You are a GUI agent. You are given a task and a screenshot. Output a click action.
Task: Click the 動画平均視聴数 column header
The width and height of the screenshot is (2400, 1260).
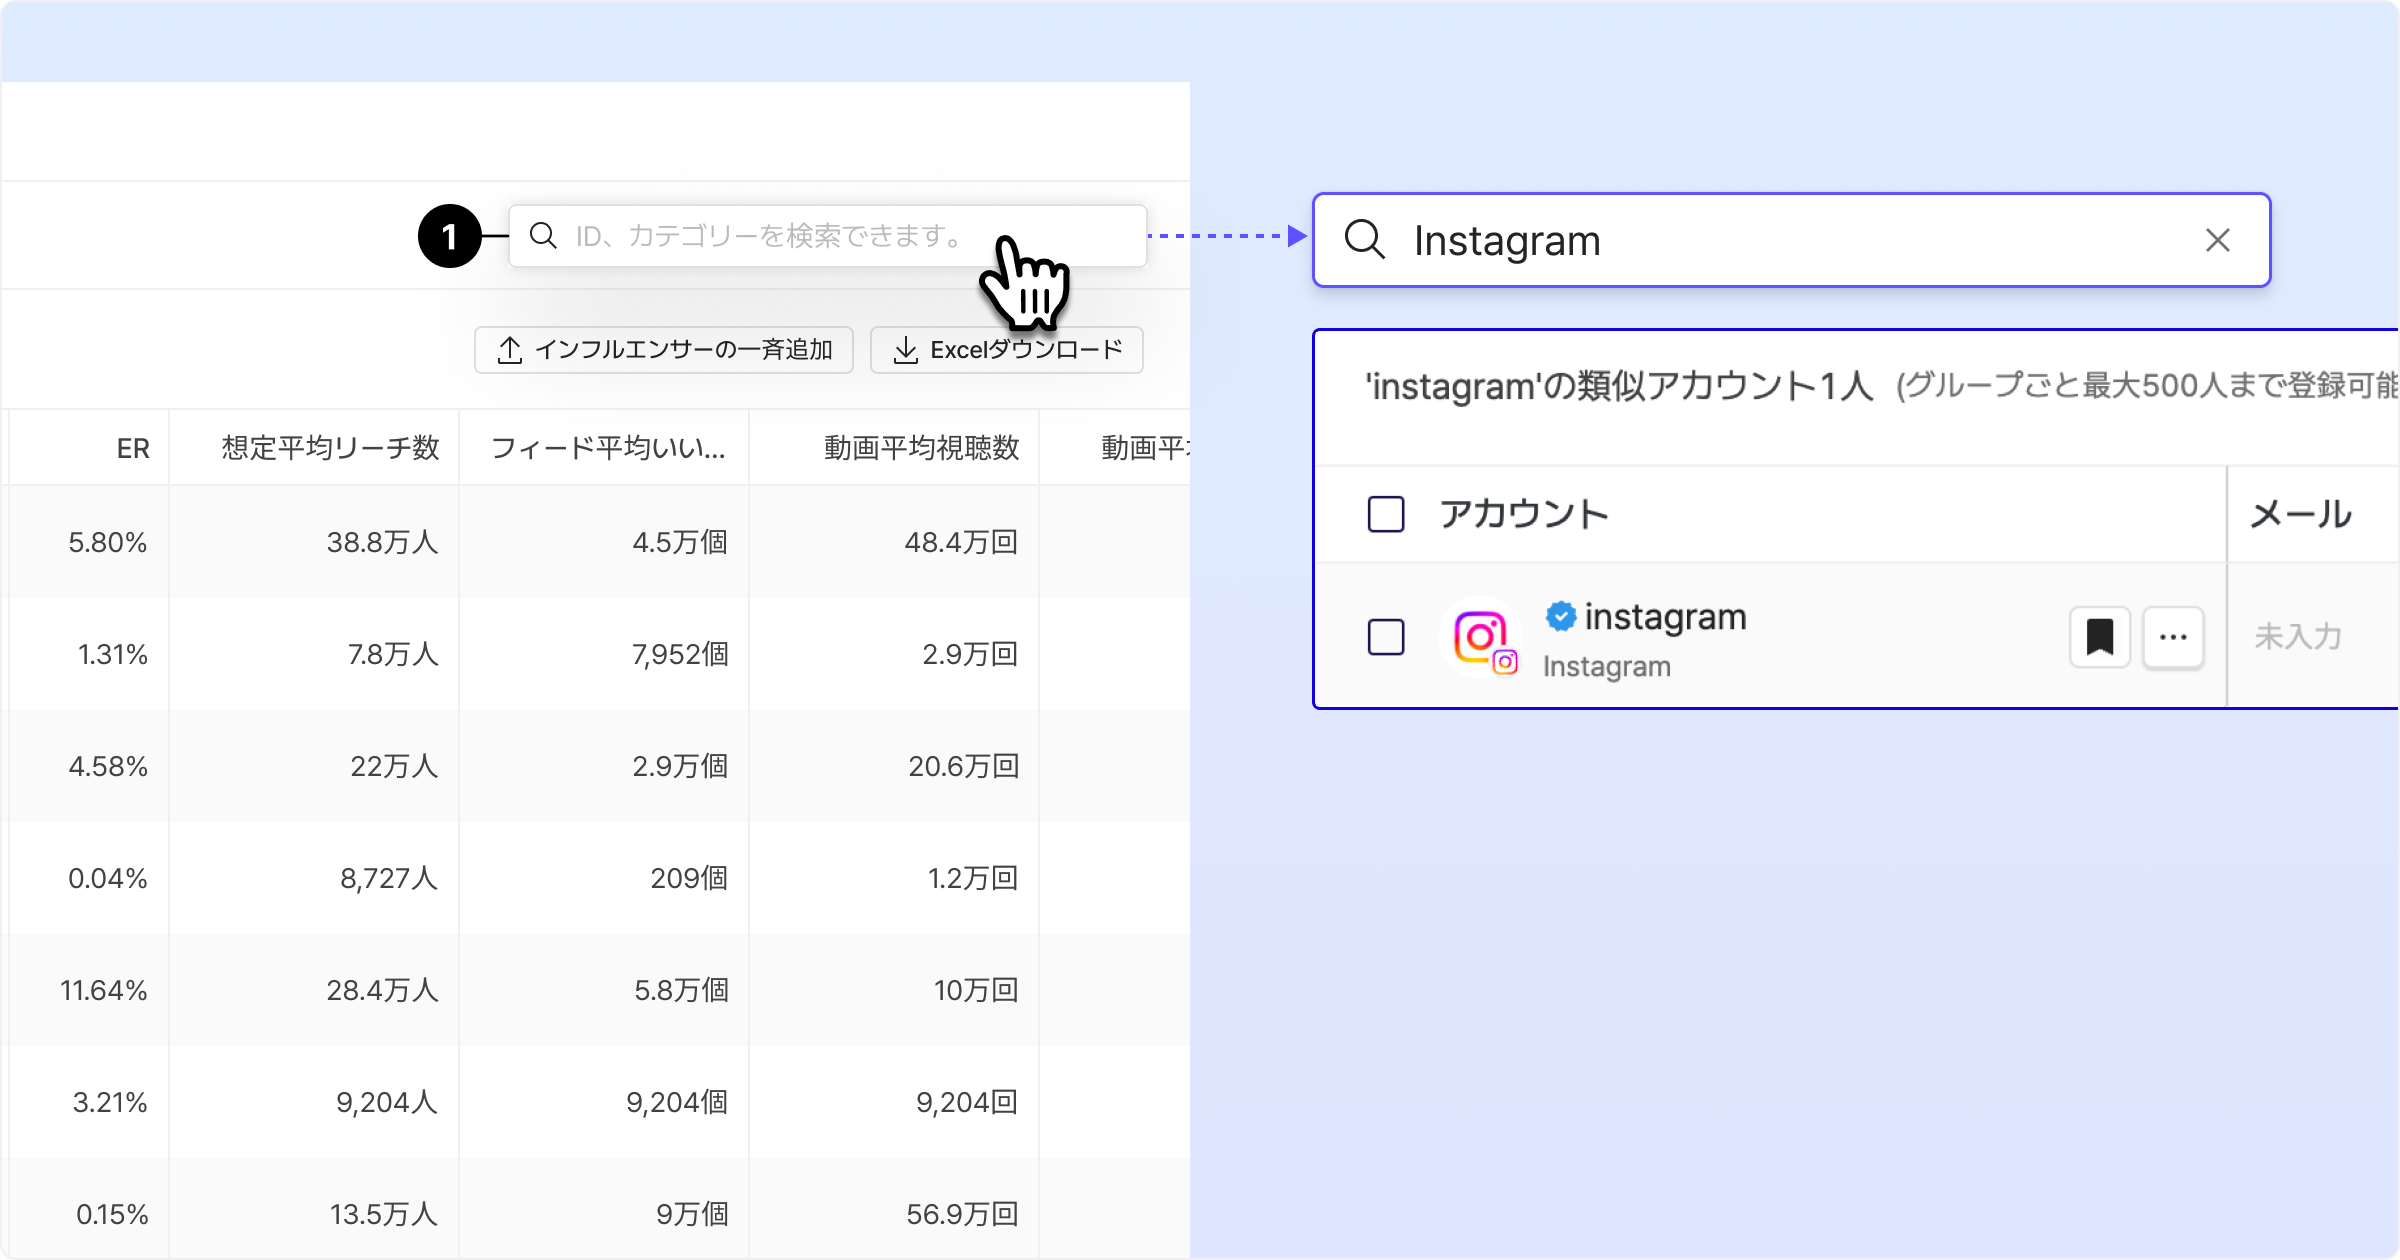coord(921,448)
